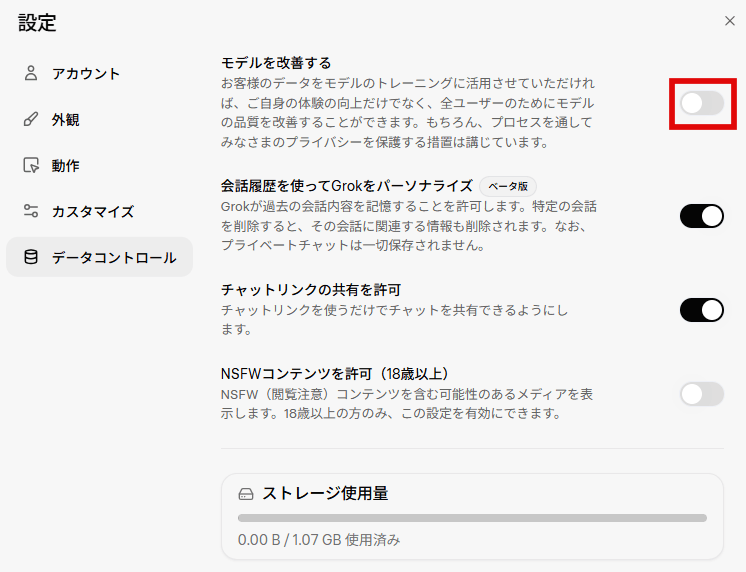Open the アカウント settings tab

(x=86, y=73)
